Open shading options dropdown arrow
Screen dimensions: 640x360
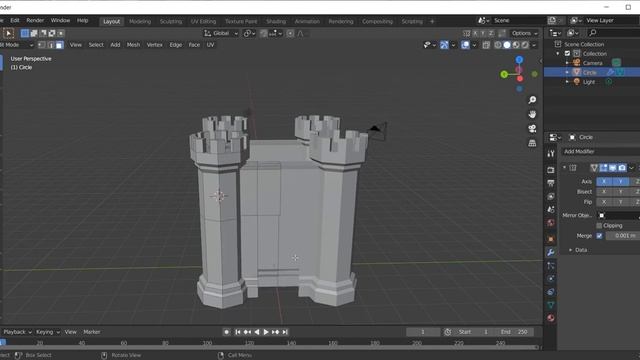(x=534, y=45)
